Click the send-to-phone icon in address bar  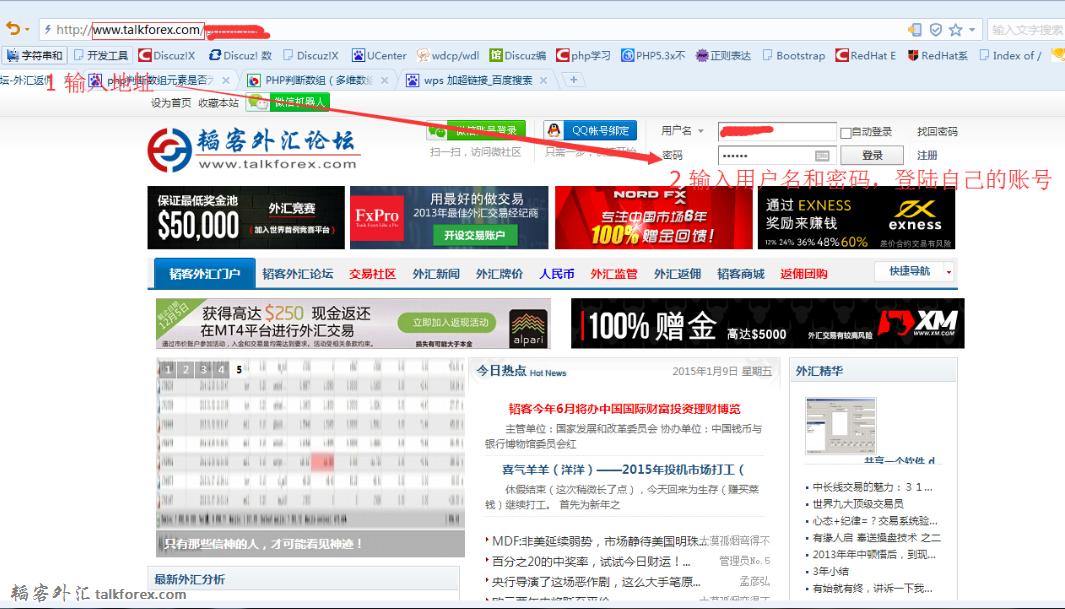coord(915,30)
